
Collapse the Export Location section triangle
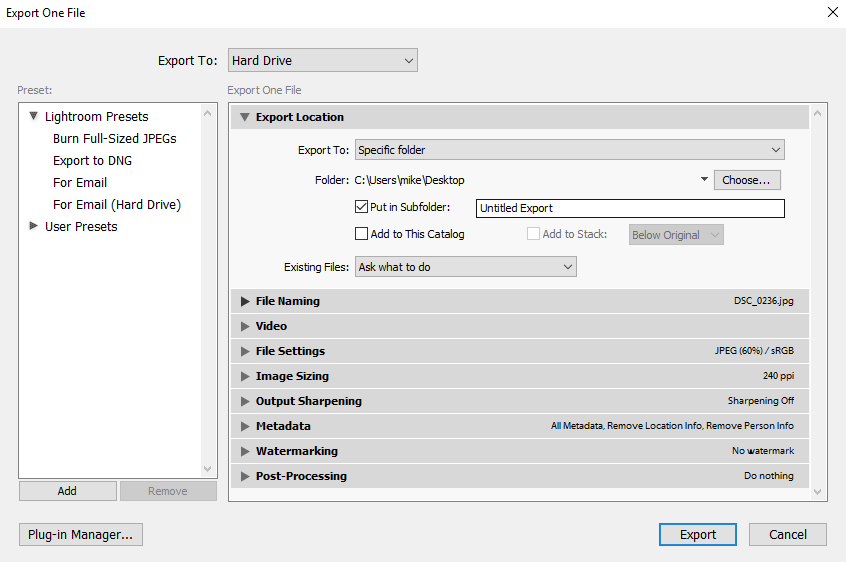tap(245, 117)
